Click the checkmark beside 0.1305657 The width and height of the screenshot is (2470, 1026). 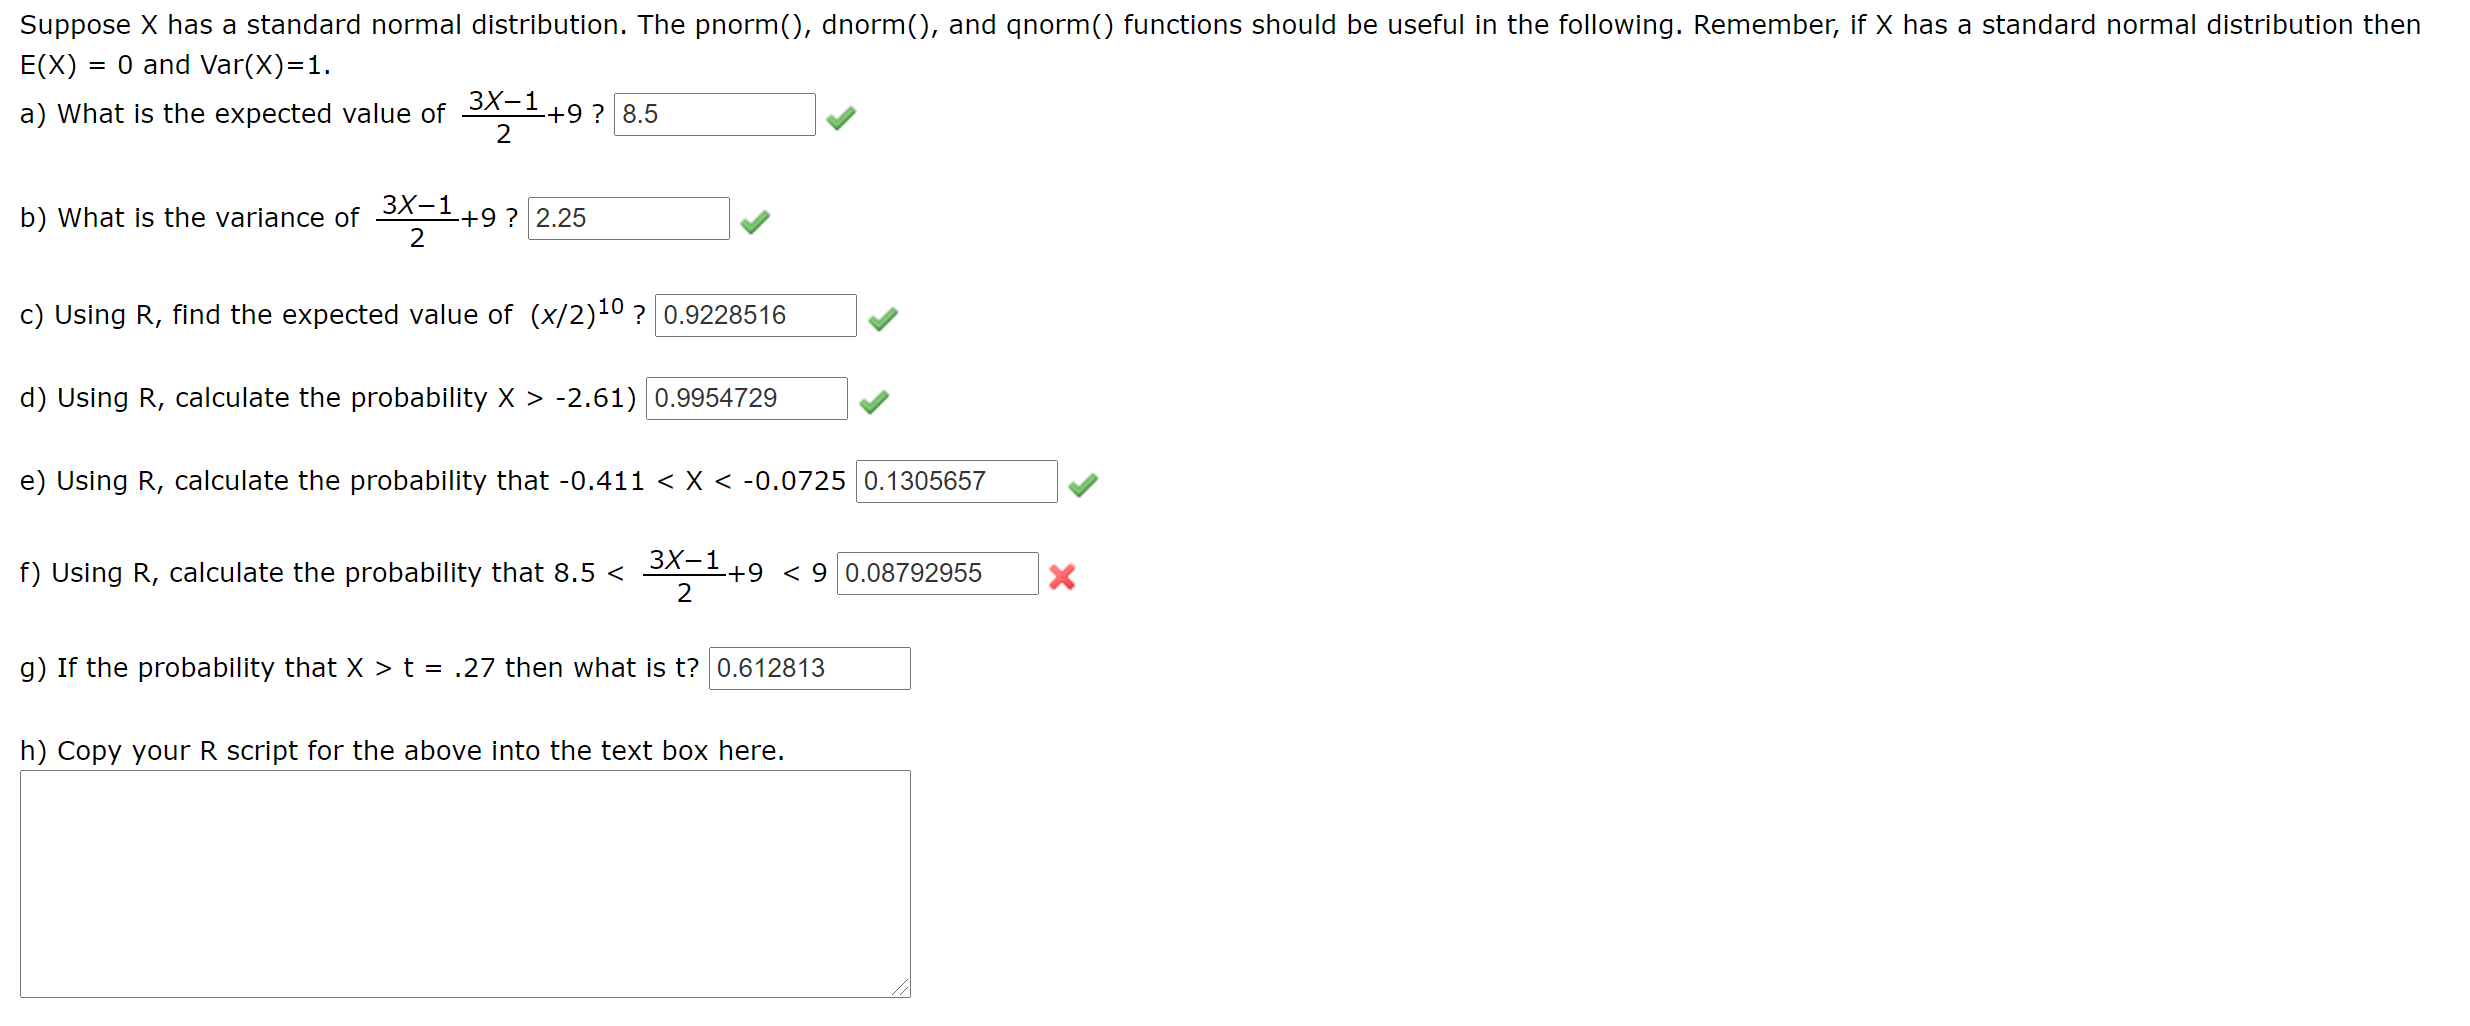pyautogui.click(x=1084, y=483)
